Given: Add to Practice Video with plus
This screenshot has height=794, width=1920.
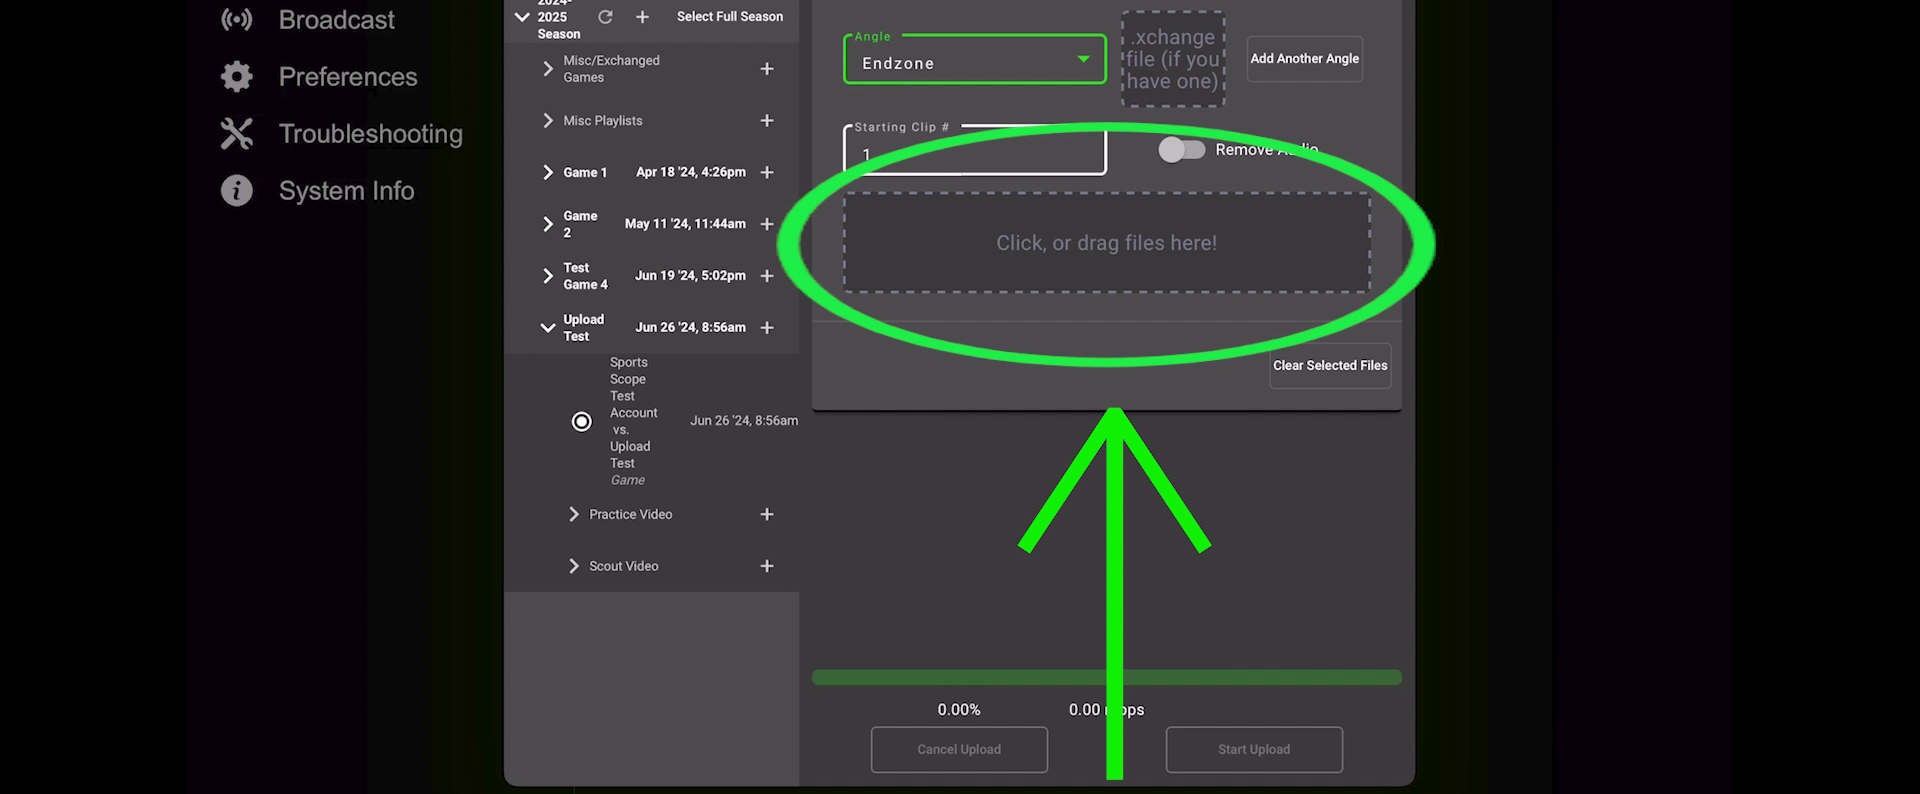Looking at the screenshot, I should [x=767, y=514].
